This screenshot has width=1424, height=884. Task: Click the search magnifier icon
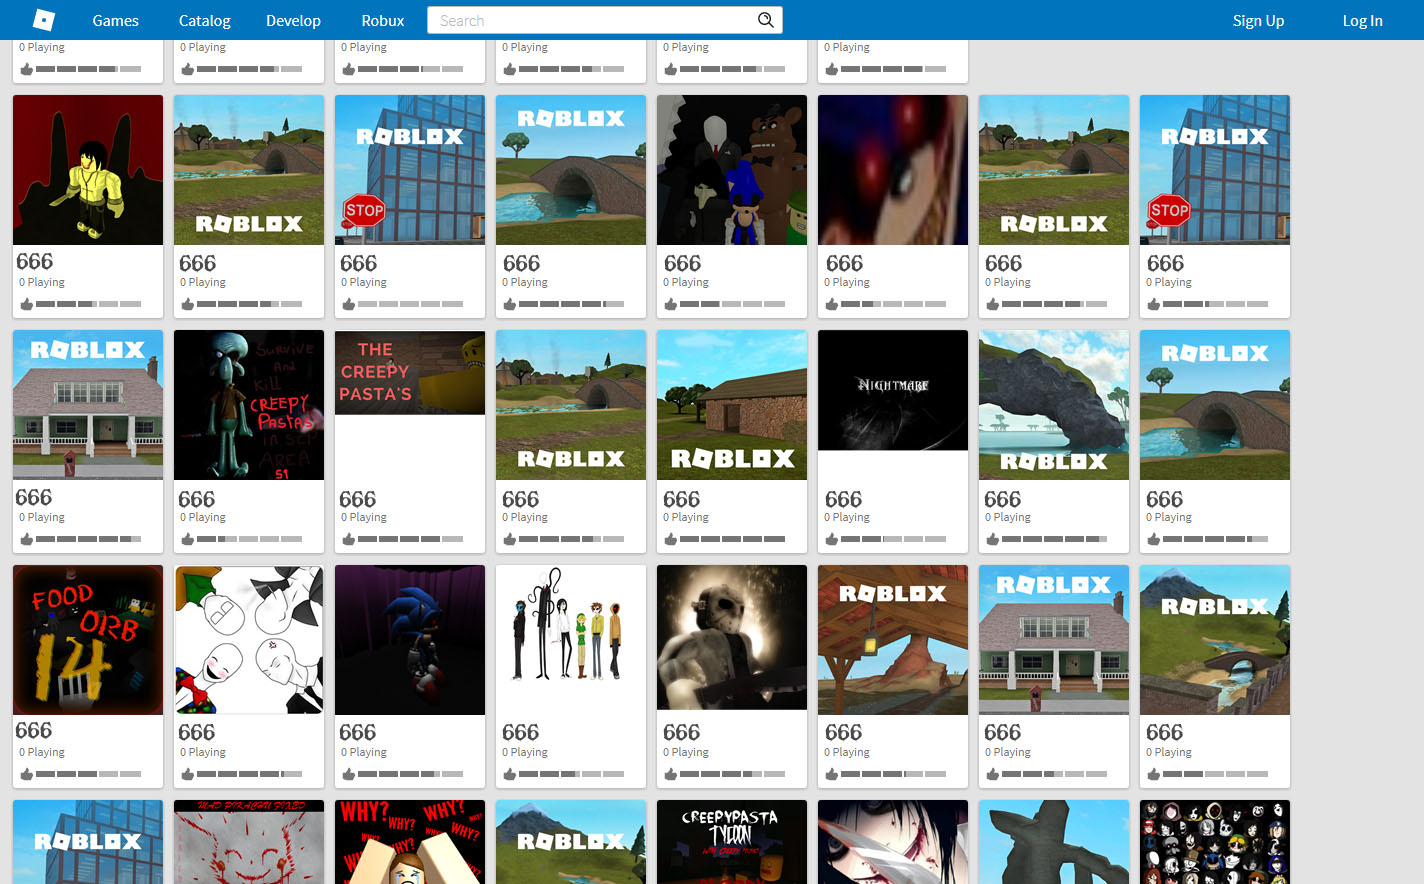pos(766,20)
